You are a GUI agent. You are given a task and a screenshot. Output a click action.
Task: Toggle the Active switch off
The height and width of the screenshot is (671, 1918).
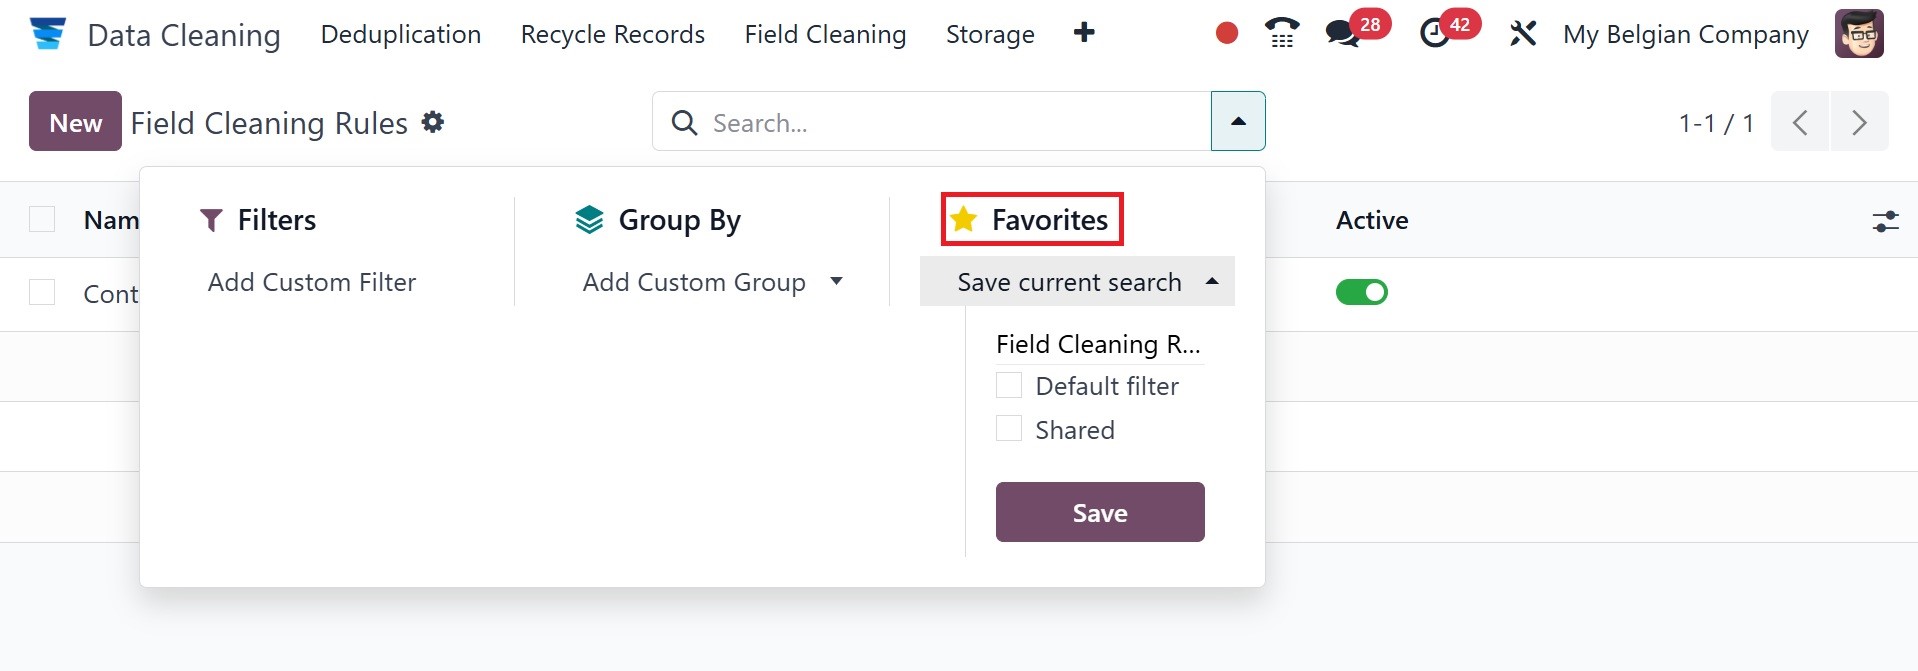coord(1362,292)
